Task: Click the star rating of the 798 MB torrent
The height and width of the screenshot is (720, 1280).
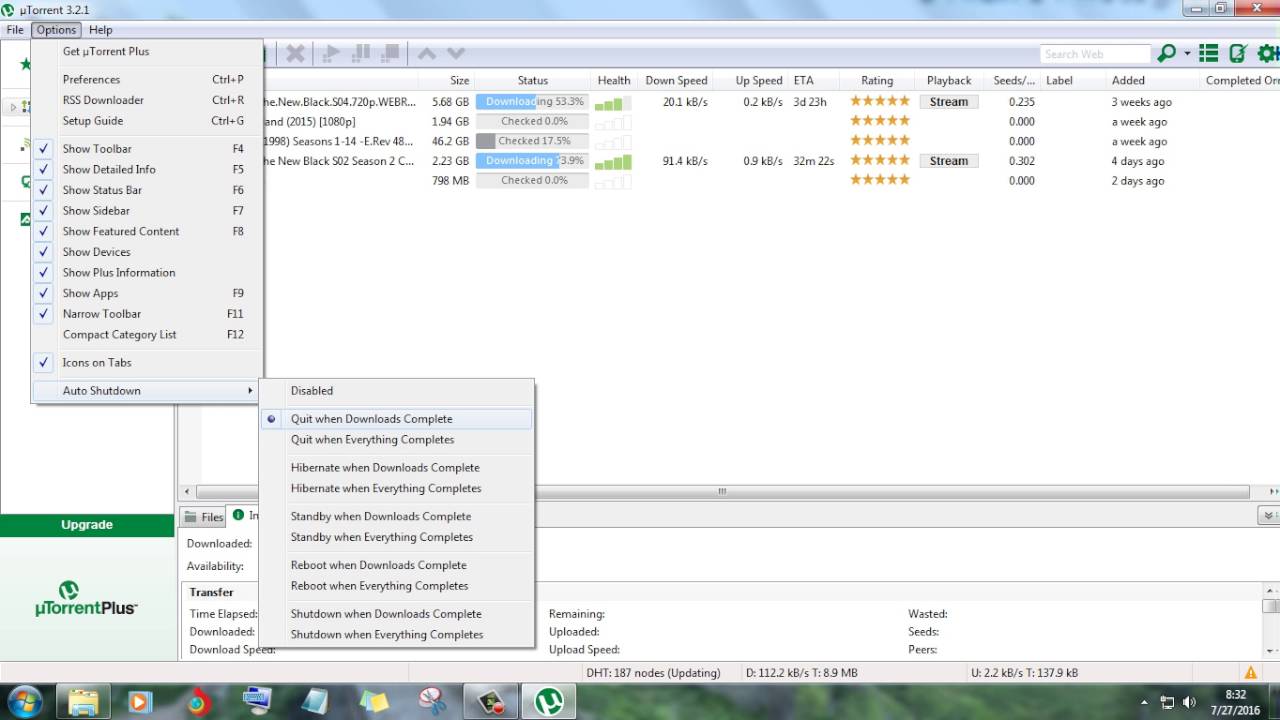Action: point(880,180)
